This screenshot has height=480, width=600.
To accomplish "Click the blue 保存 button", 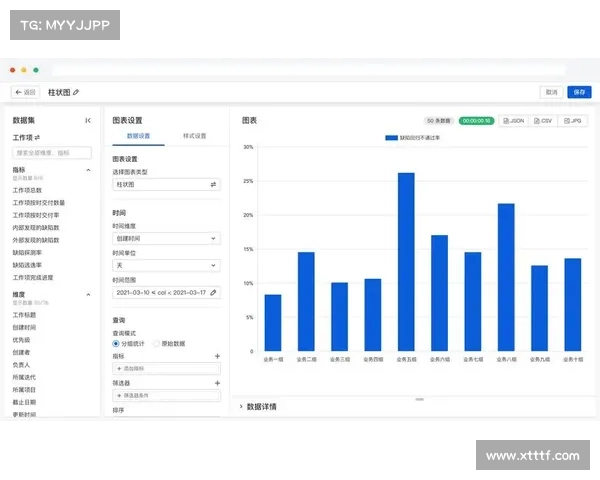I will (x=579, y=92).
